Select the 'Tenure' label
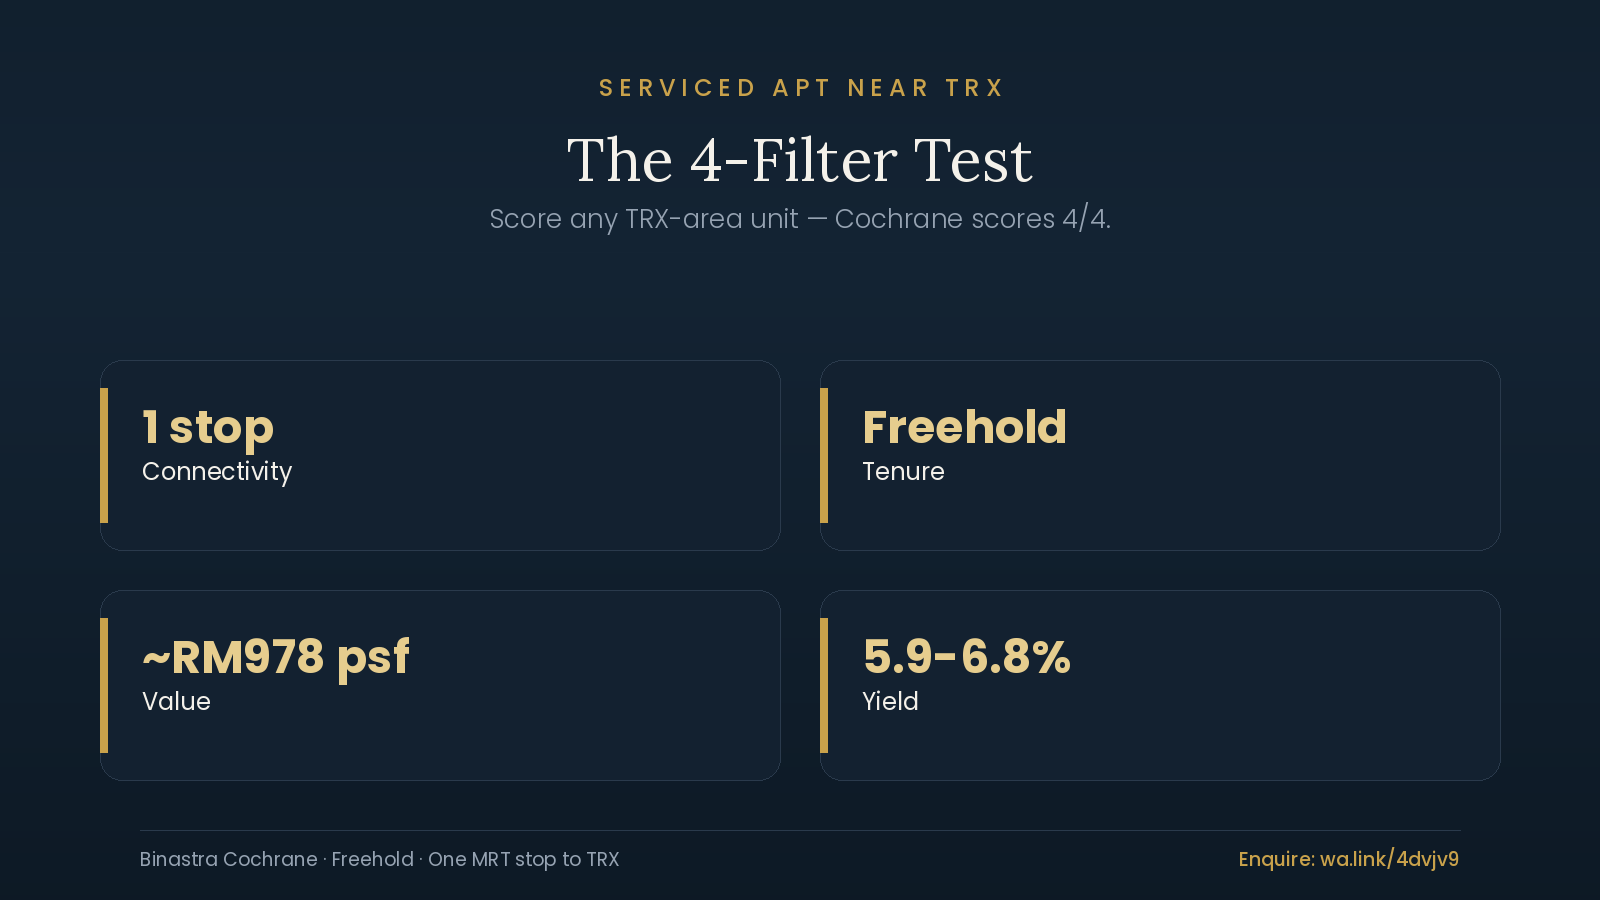 903,472
